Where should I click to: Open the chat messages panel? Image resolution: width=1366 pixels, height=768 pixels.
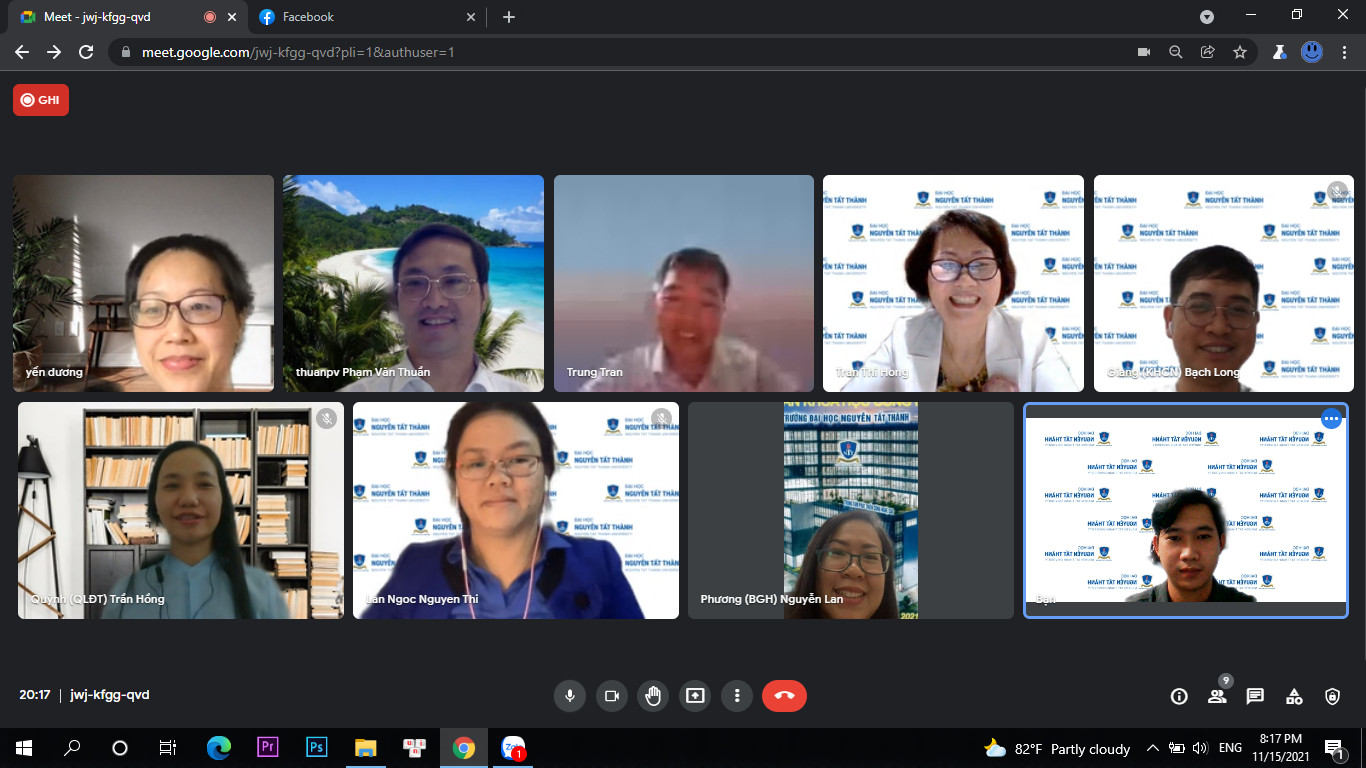click(1255, 697)
